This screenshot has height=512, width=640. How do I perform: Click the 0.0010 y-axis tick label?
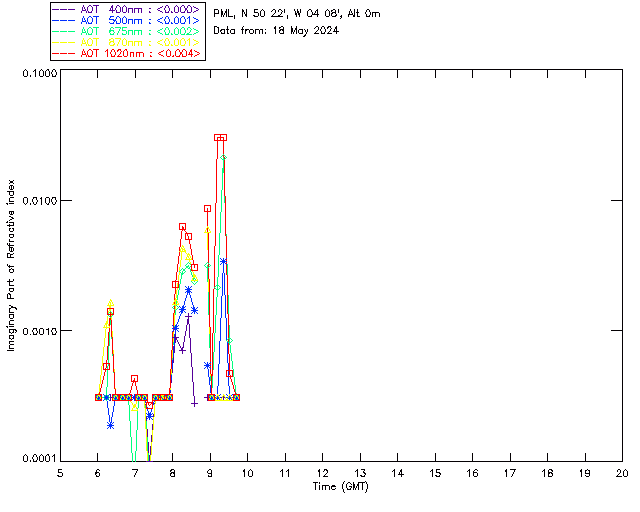[x=38, y=331]
